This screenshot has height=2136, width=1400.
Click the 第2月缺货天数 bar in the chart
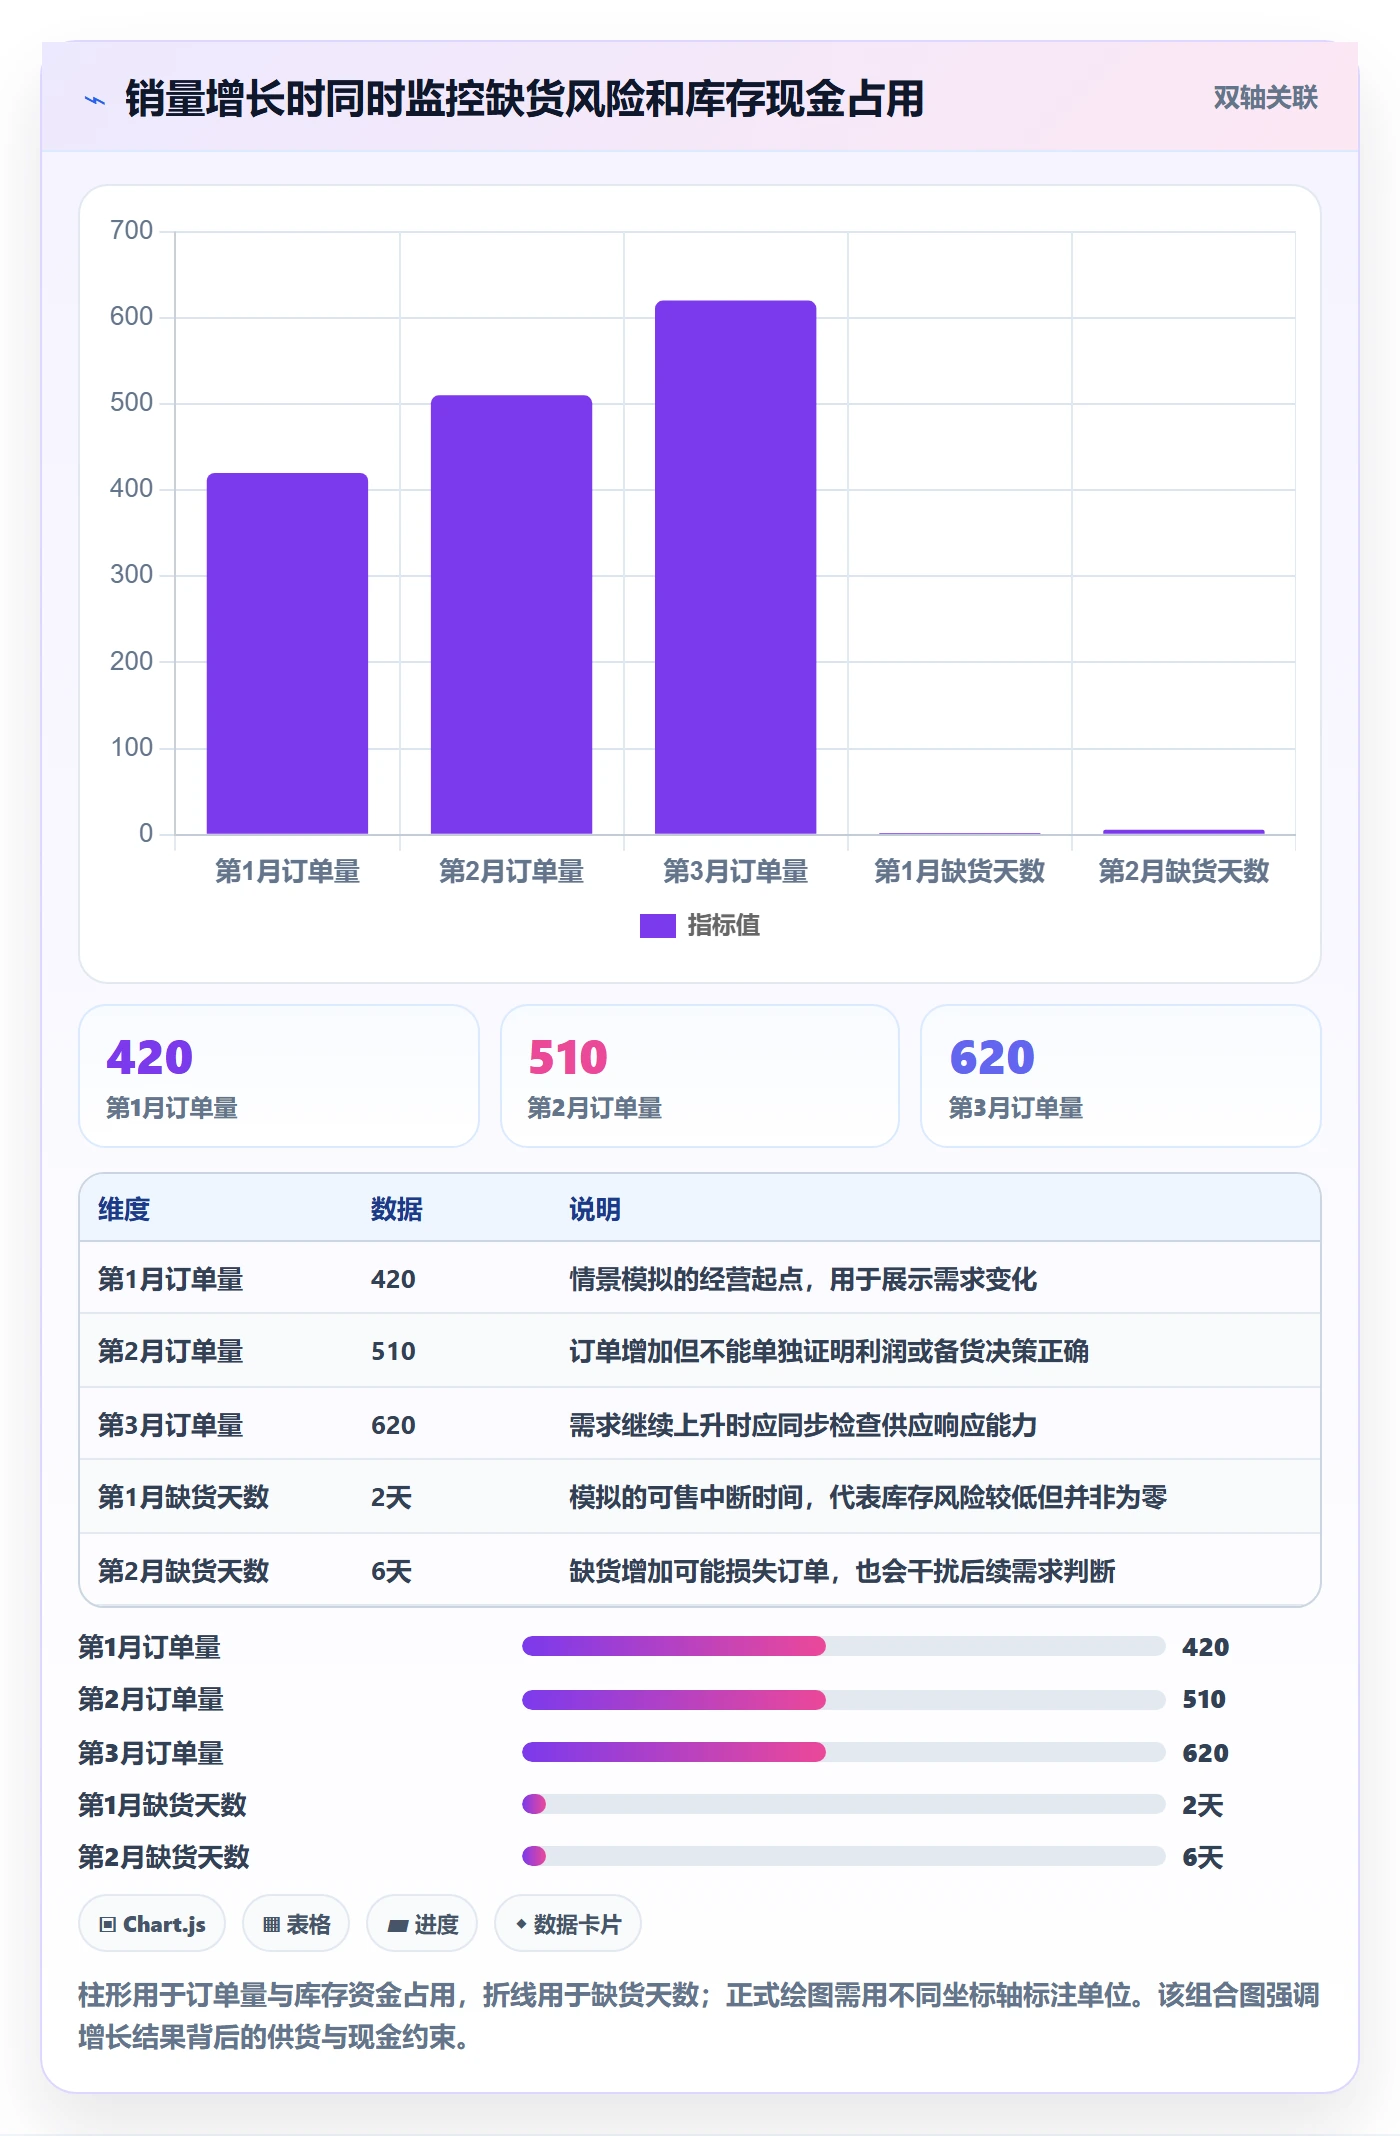click(x=1183, y=831)
